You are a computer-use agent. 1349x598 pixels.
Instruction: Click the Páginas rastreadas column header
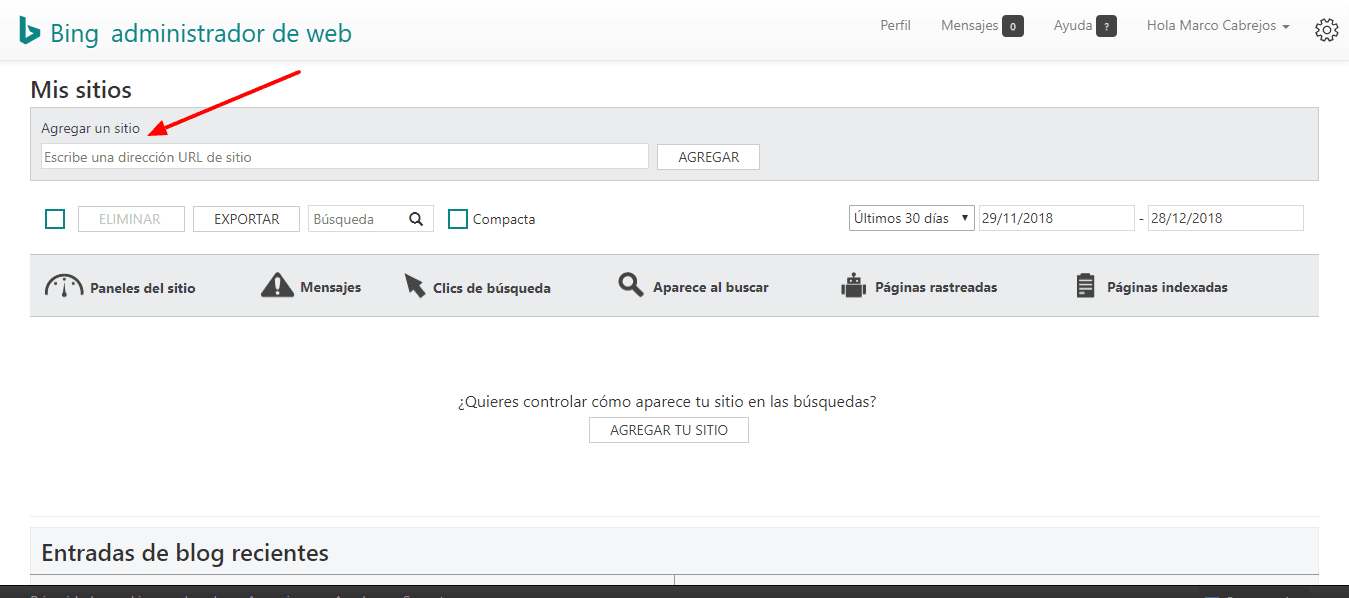tap(936, 287)
